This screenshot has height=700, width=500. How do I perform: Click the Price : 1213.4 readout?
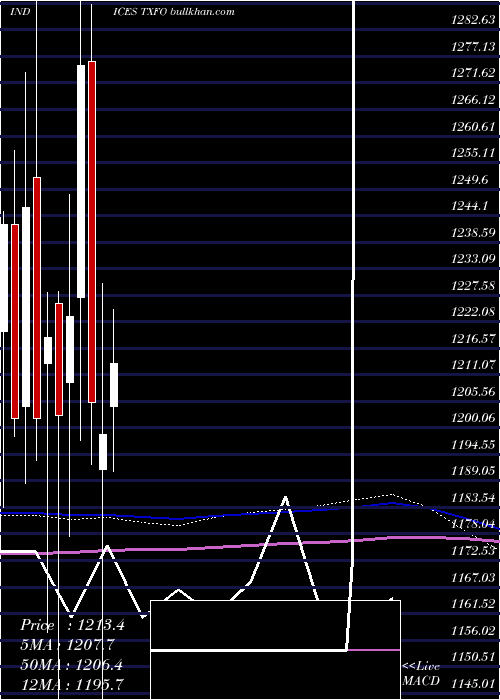(x=72, y=625)
